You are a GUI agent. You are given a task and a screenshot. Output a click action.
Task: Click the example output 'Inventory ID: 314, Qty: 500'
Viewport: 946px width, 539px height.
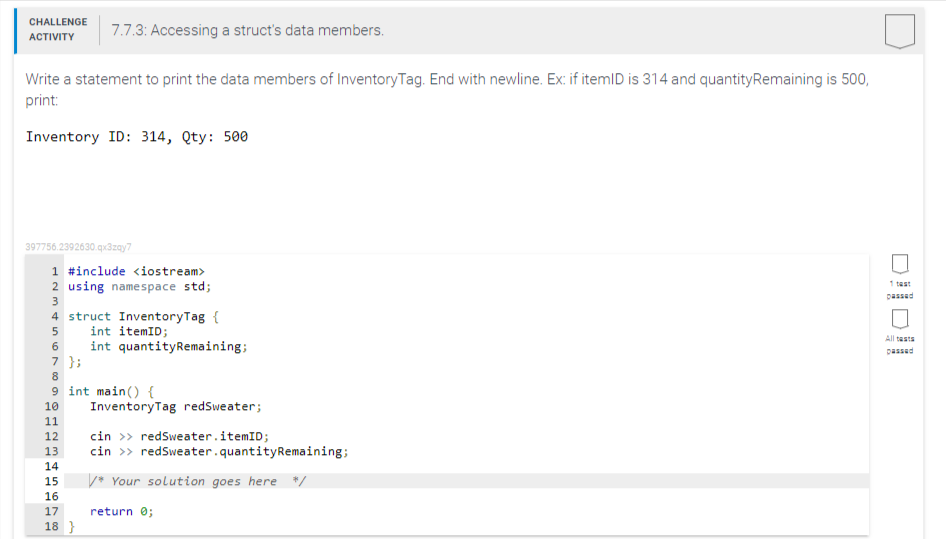click(137, 137)
